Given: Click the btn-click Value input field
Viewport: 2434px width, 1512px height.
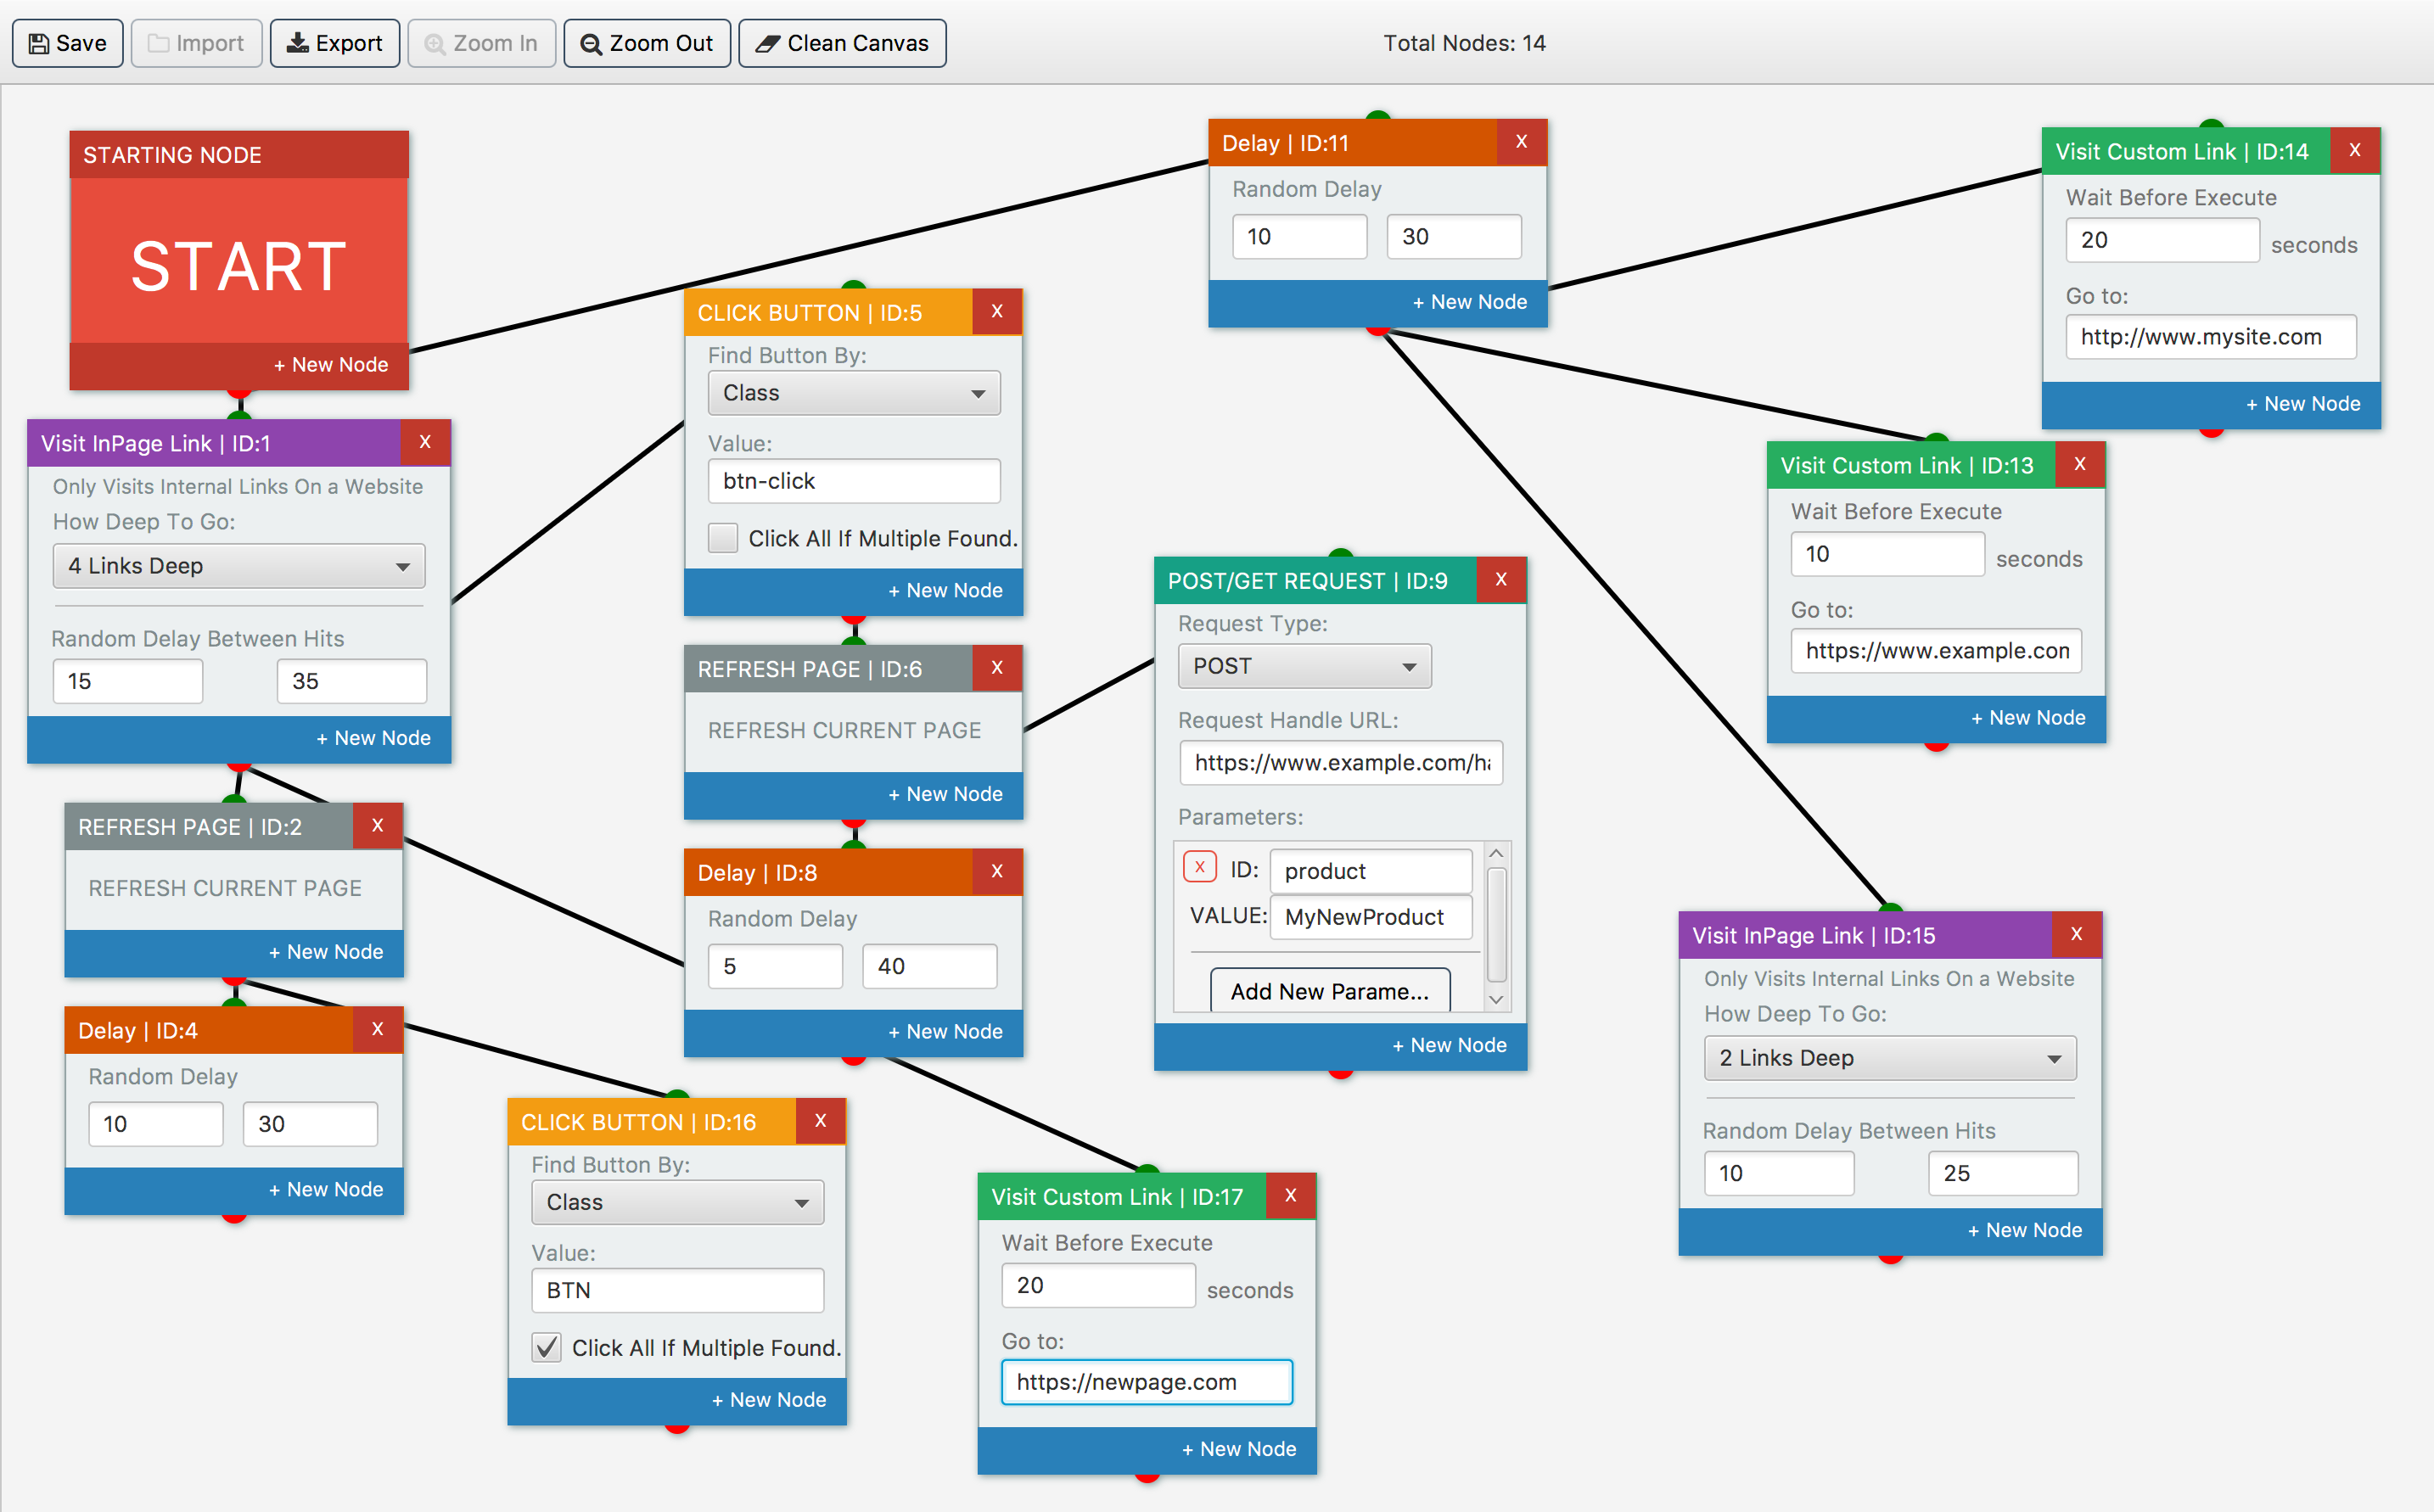Looking at the screenshot, I should 853,481.
